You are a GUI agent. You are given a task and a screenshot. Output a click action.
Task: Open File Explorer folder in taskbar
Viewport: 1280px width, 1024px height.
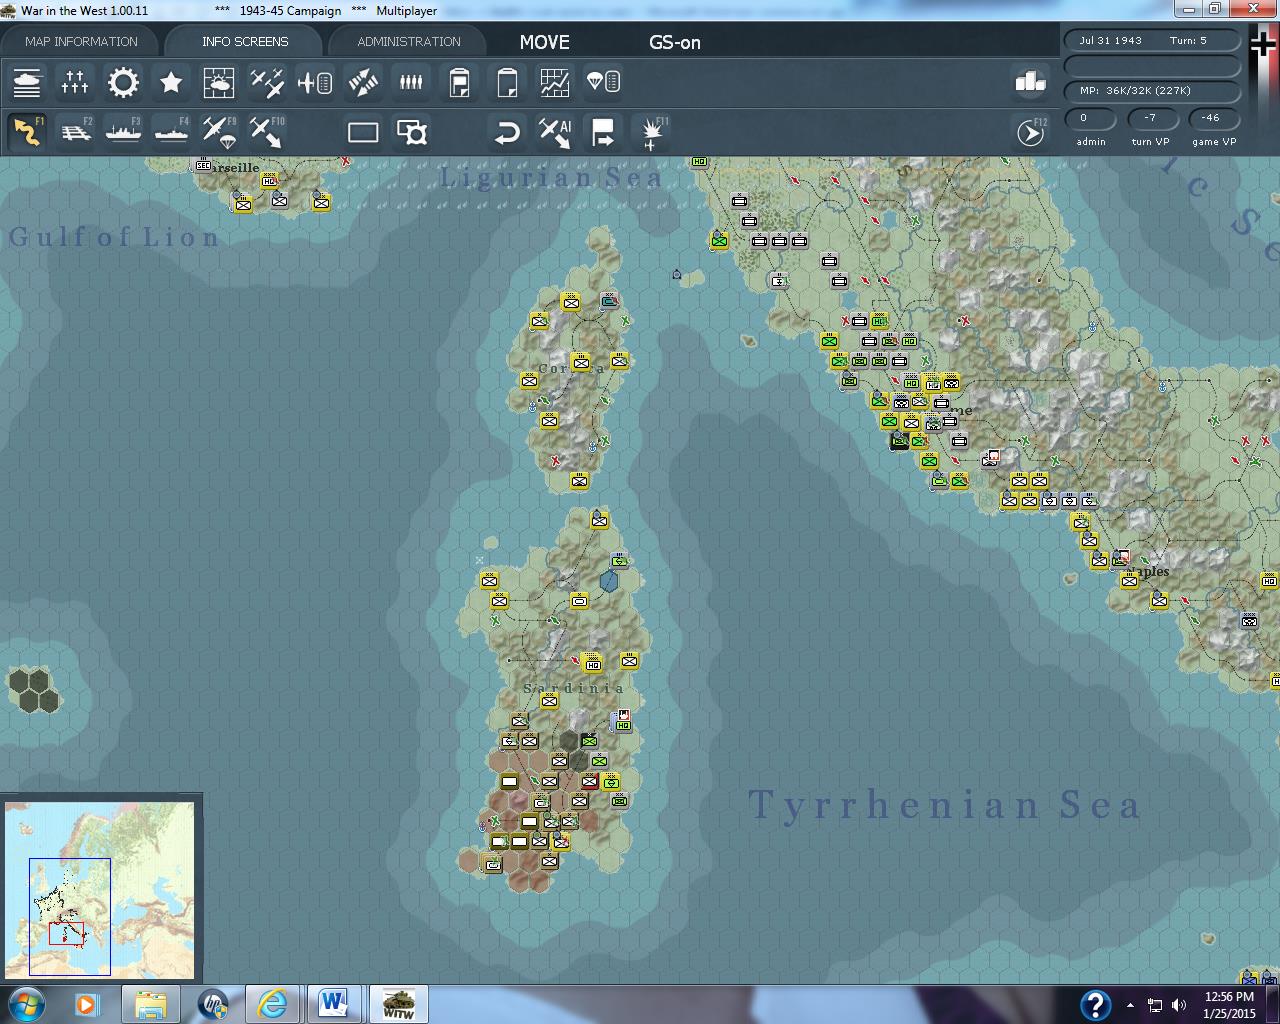coord(150,1003)
